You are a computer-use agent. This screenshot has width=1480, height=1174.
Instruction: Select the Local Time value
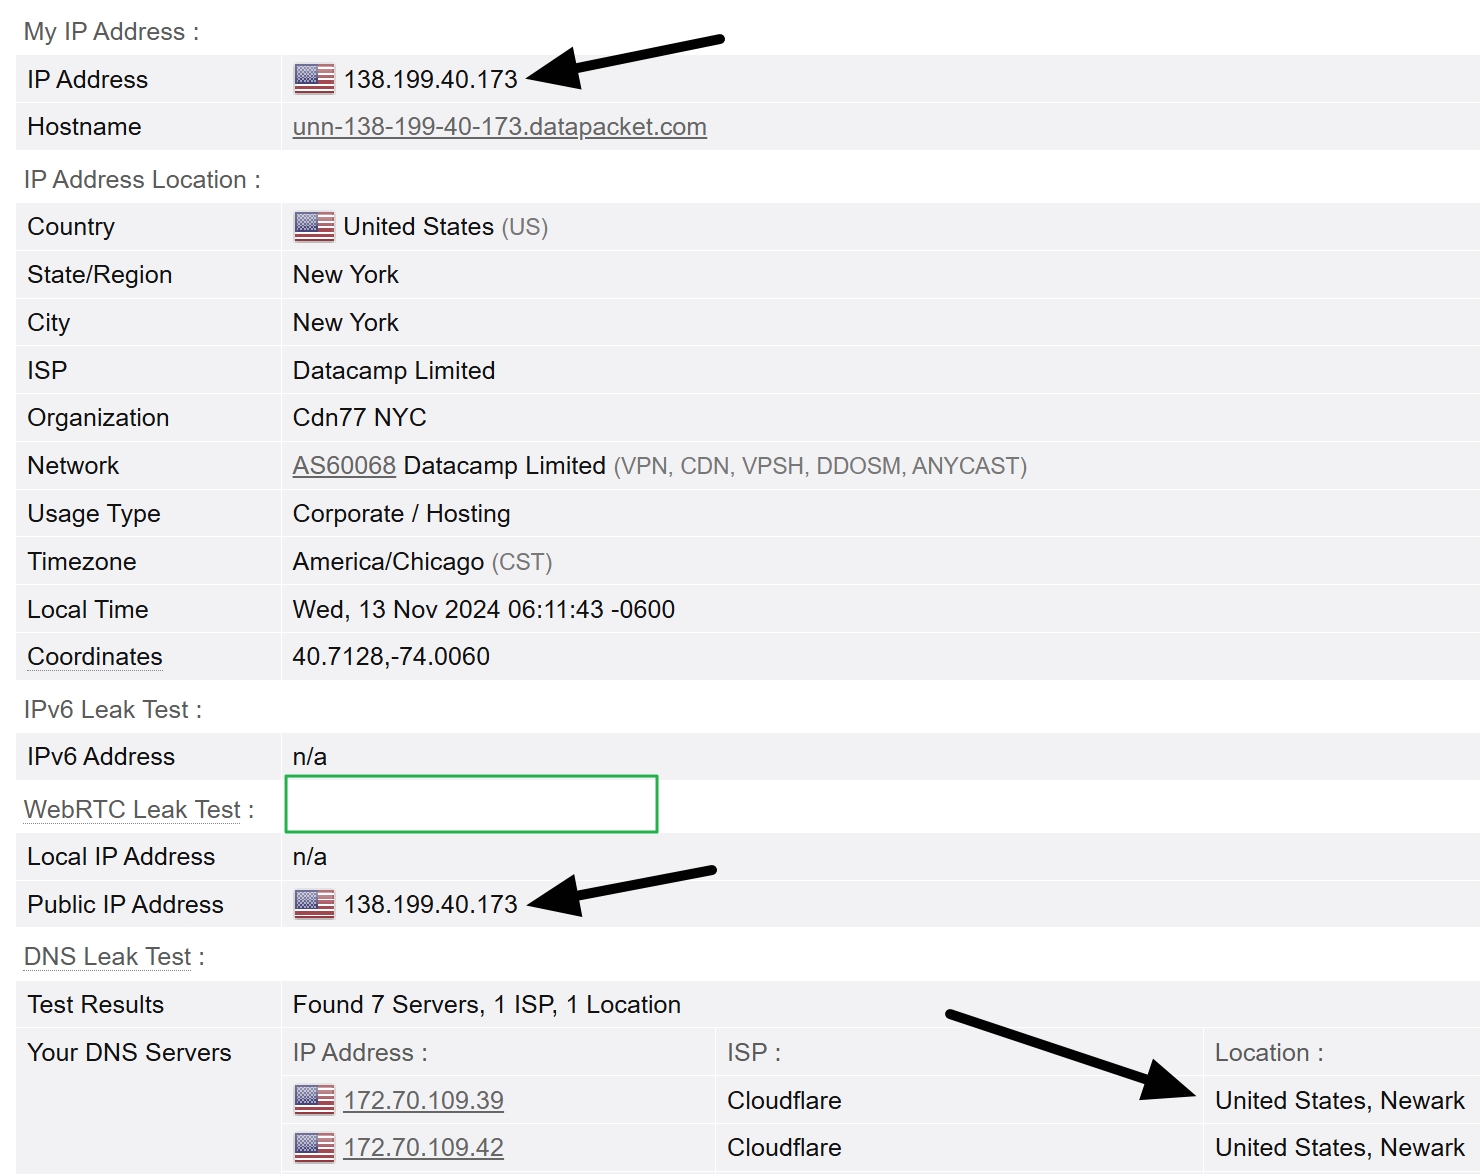pos(482,609)
